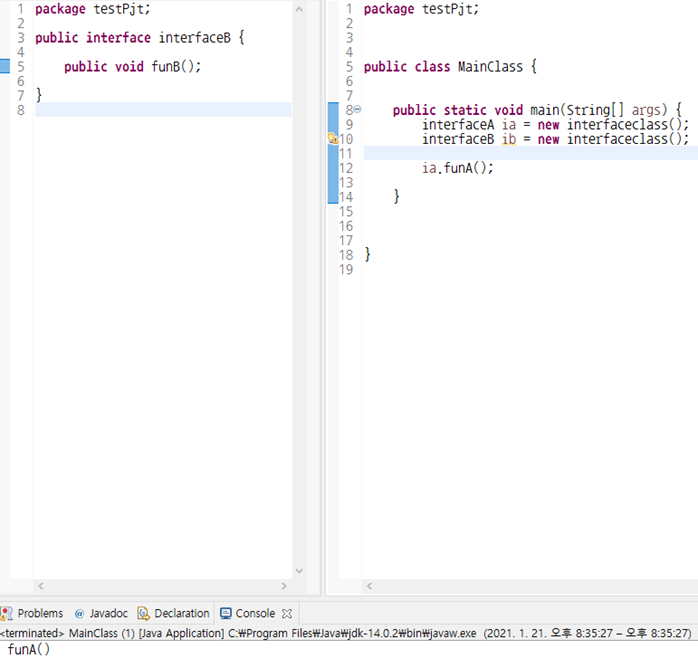Click the 'public static void main' line

[537, 110]
